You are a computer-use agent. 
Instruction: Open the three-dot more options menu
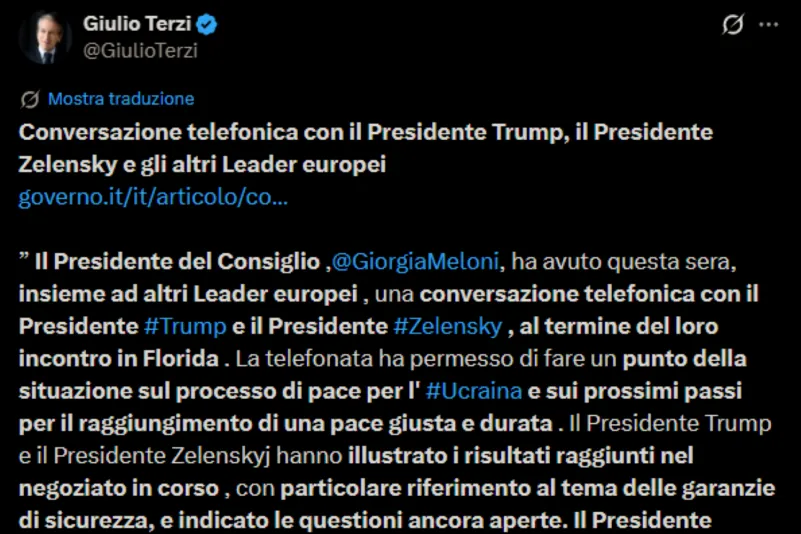pyautogui.click(x=768, y=25)
